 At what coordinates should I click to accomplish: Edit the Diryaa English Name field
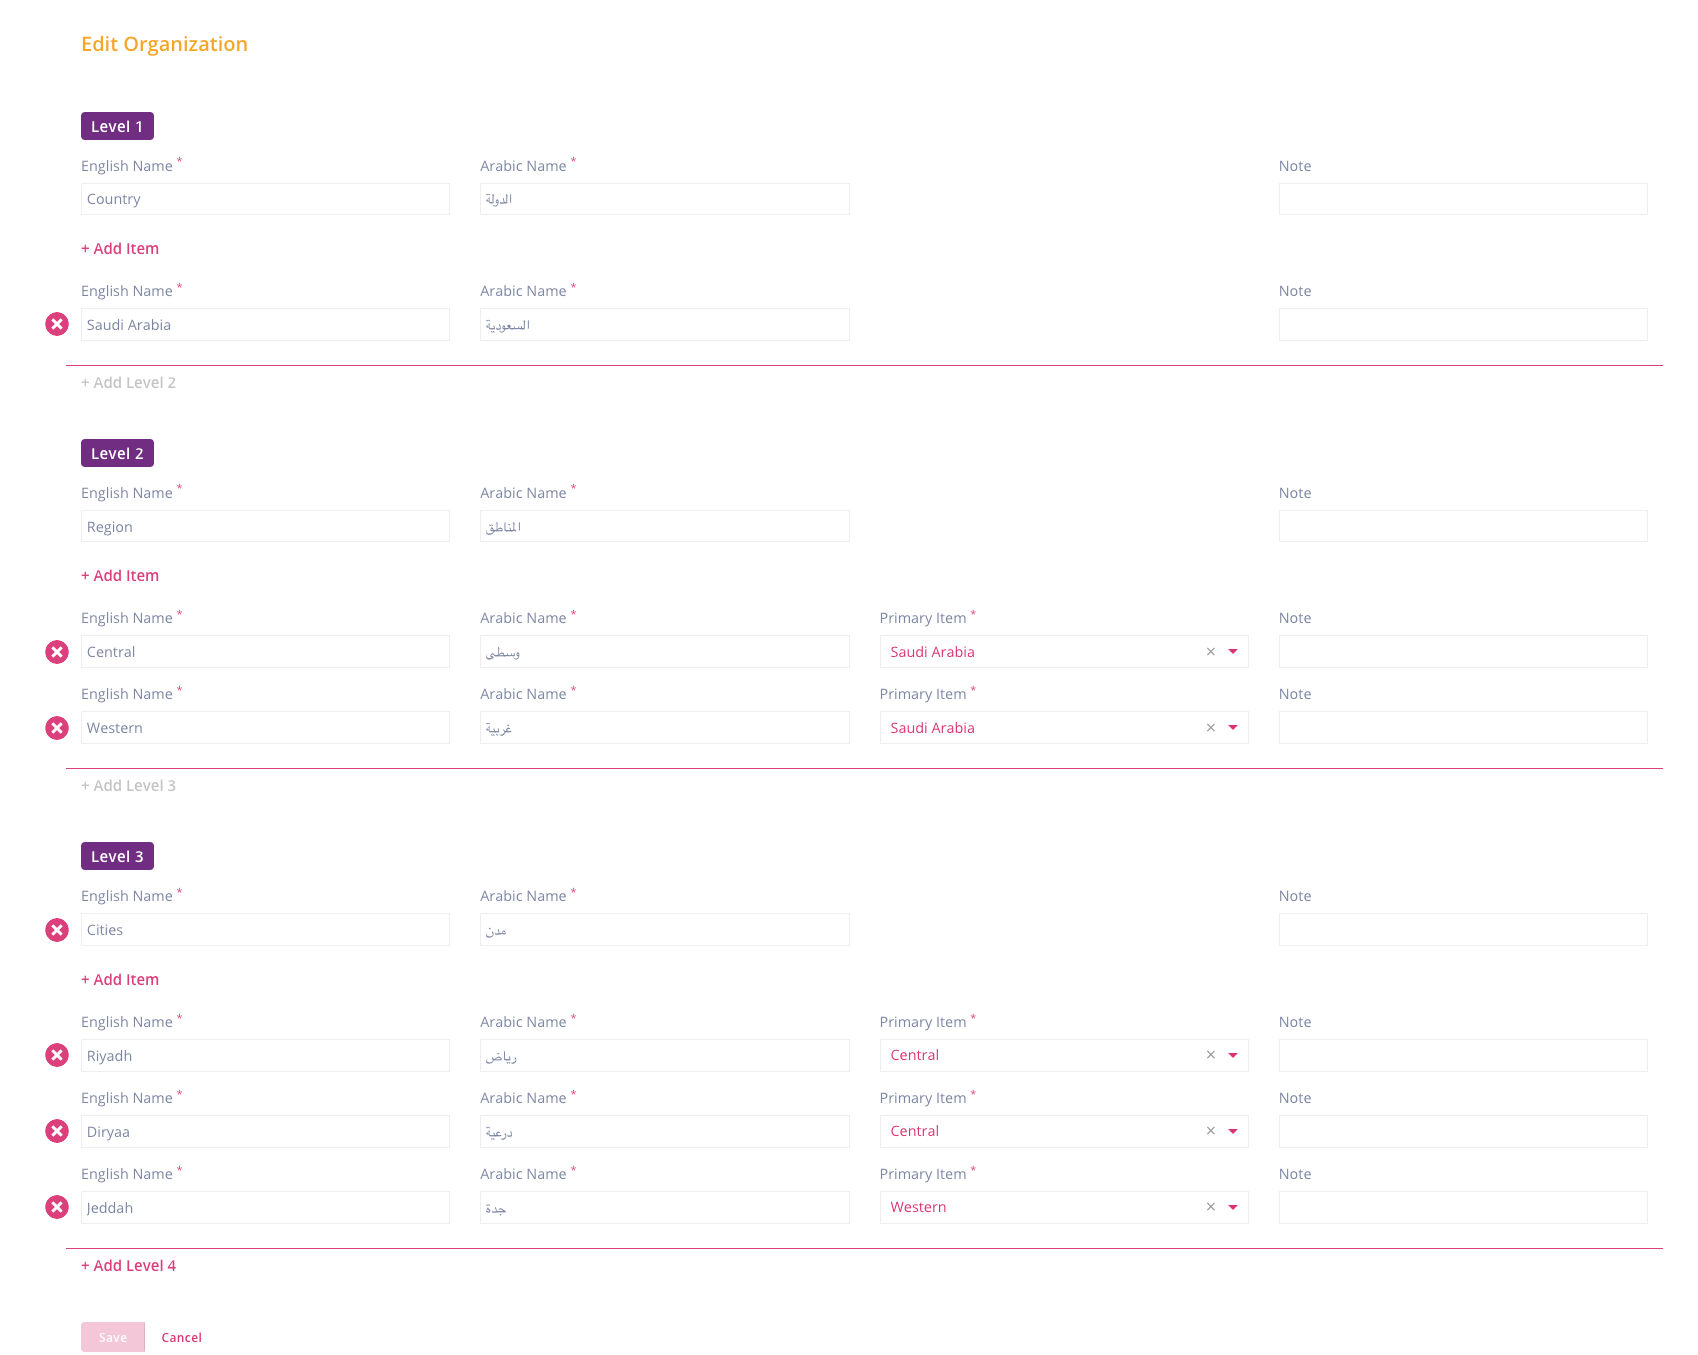[x=265, y=1131]
